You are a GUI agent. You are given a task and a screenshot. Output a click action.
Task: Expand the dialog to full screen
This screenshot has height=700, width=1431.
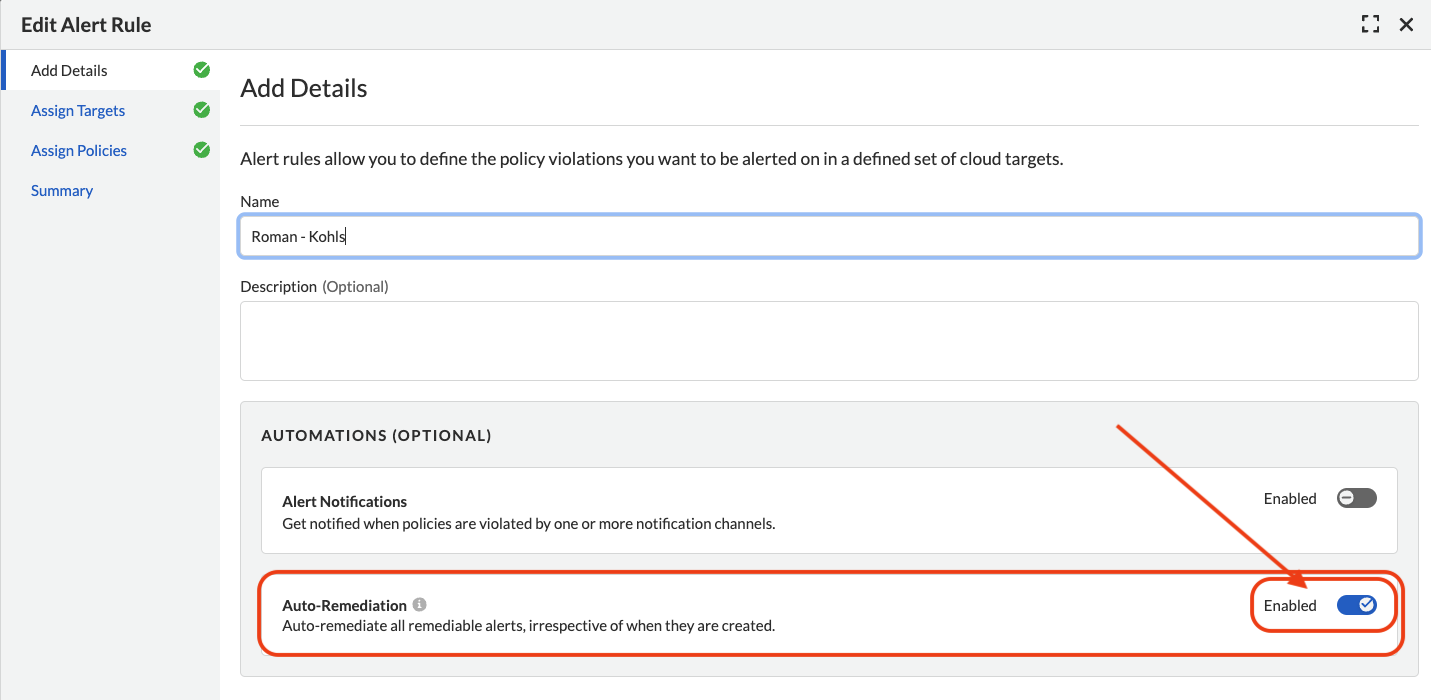tap(1370, 25)
